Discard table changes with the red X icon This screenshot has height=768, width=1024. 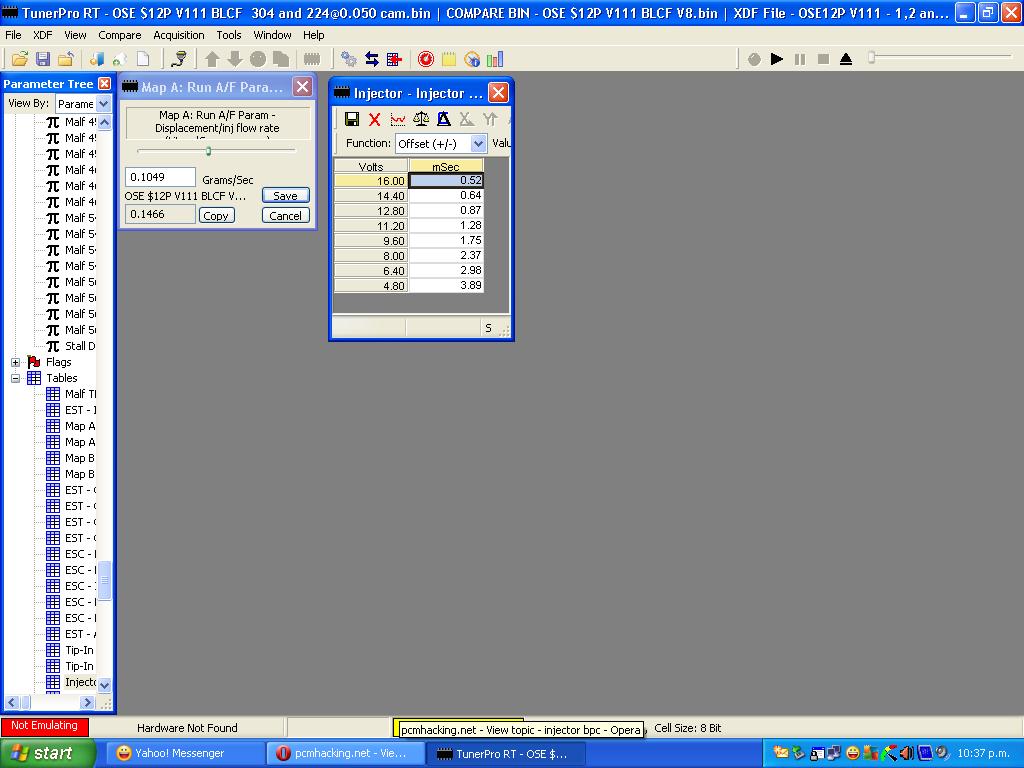[x=374, y=119]
